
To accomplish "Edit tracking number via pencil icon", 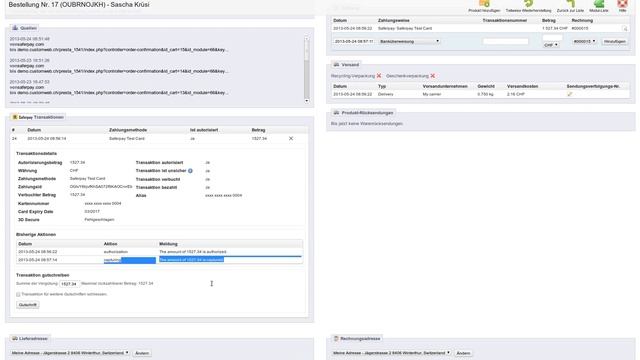I will tap(570, 94).
